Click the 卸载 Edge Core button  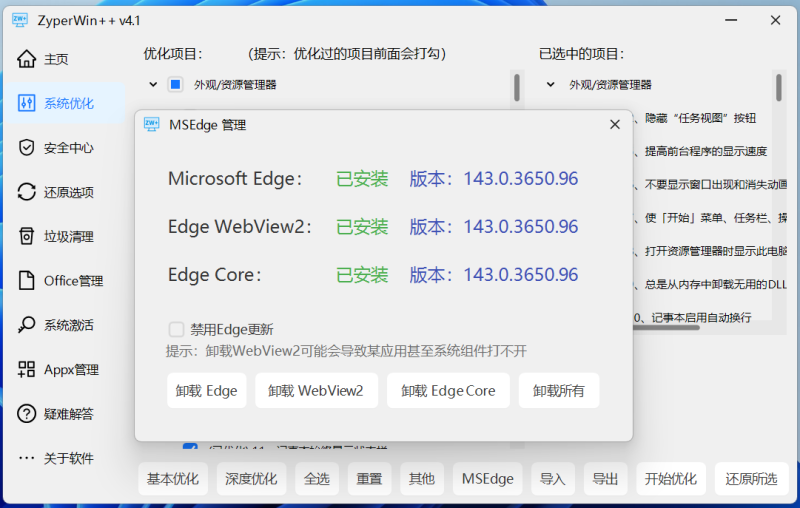pyautogui.click(x=448, y=391)
